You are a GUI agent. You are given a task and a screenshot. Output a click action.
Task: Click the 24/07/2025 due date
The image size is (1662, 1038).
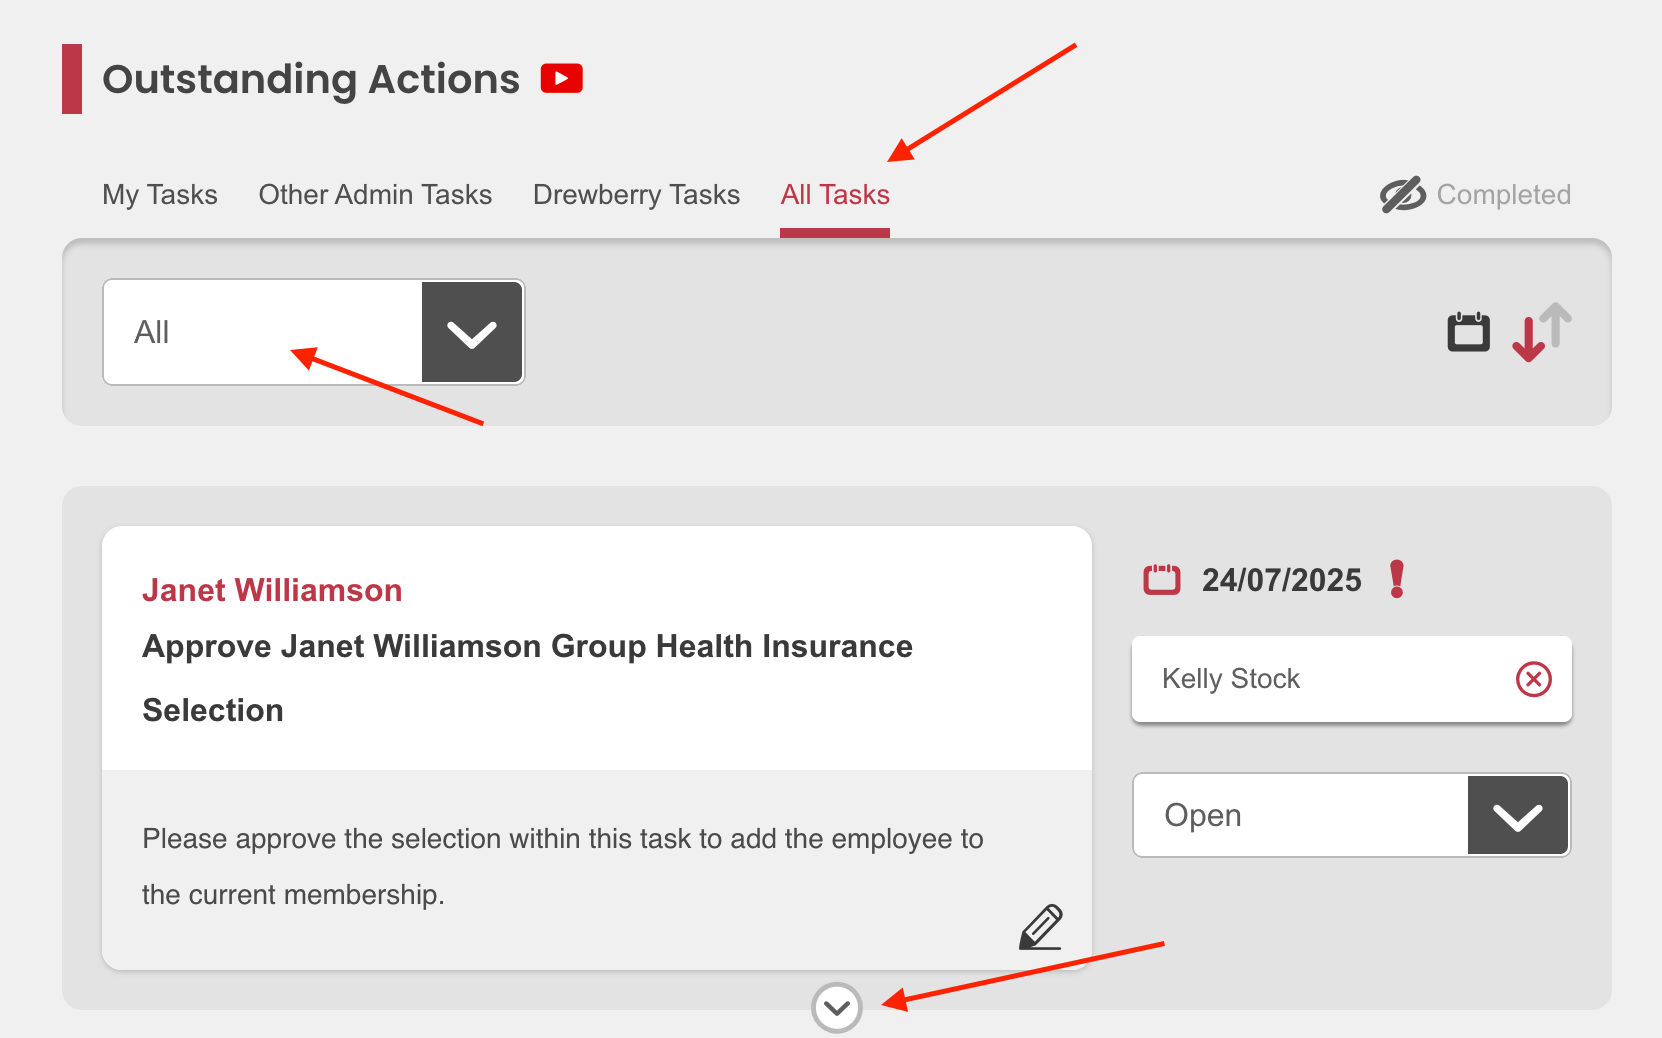pos(1281,580)
